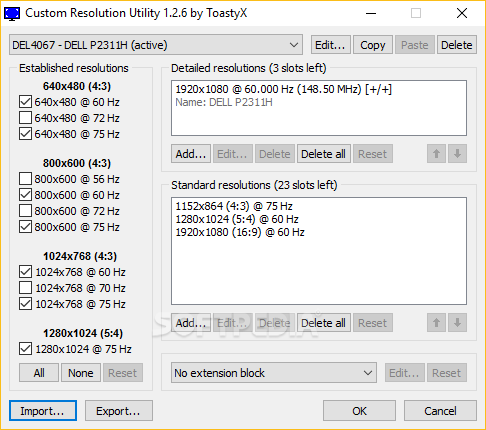Toggle 800x600 @ 60 Hz checkbox
Image resolution: width=486 pixels, height=430 pixels.
tap(25, 195)
